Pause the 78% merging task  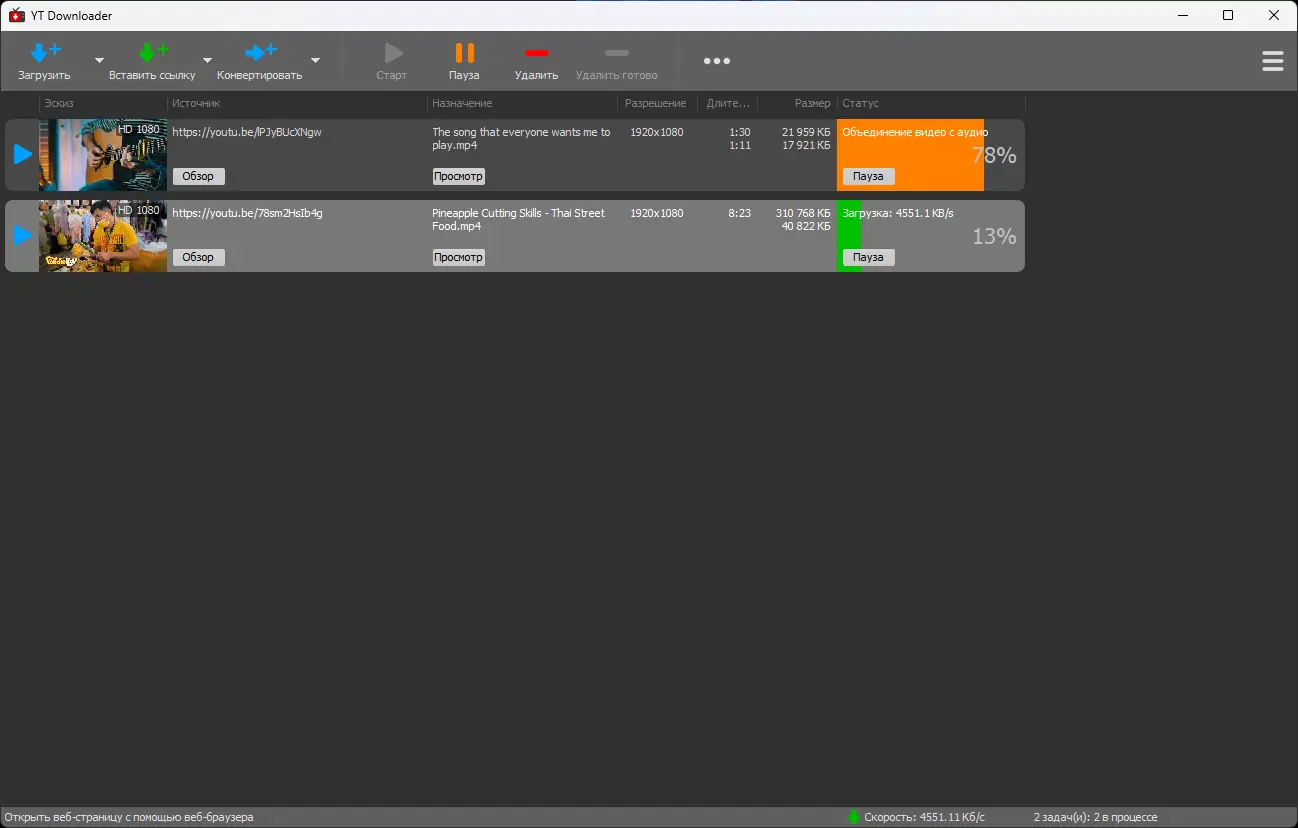click(868, 176)
